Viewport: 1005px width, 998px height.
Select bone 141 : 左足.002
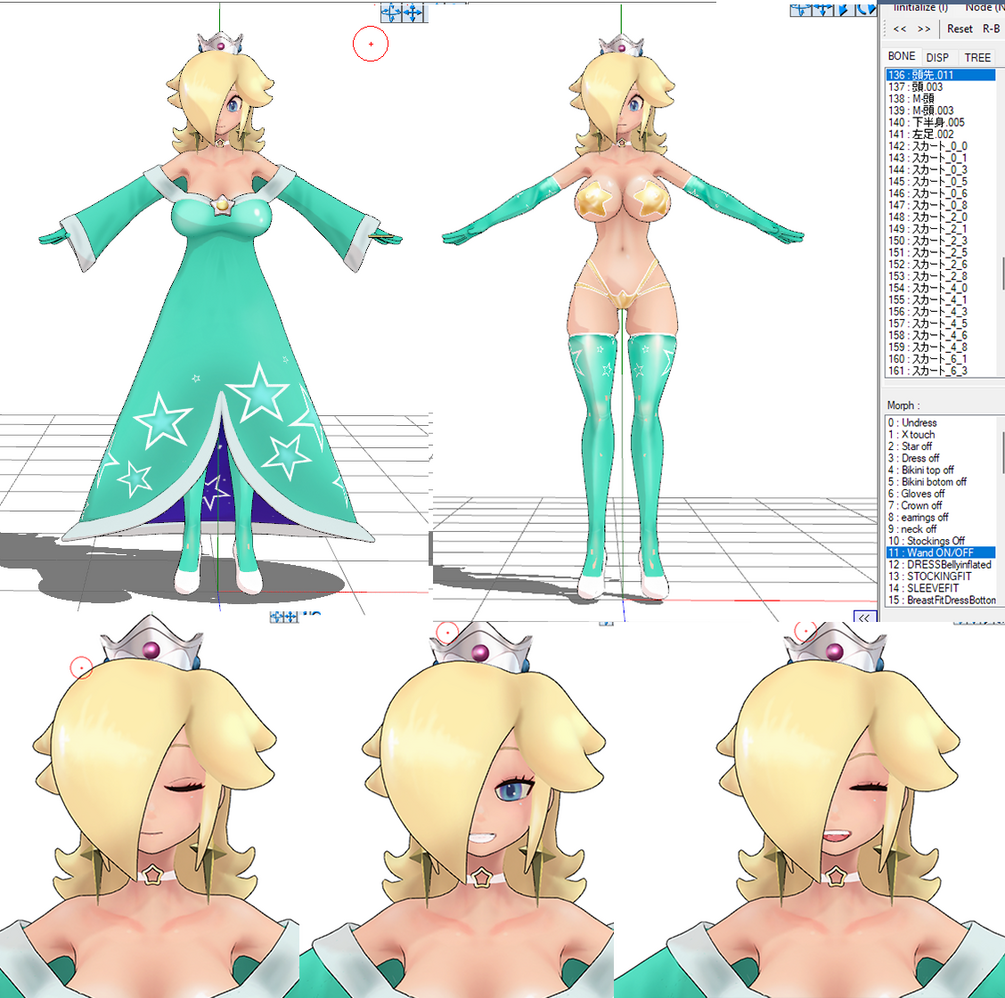940,134
